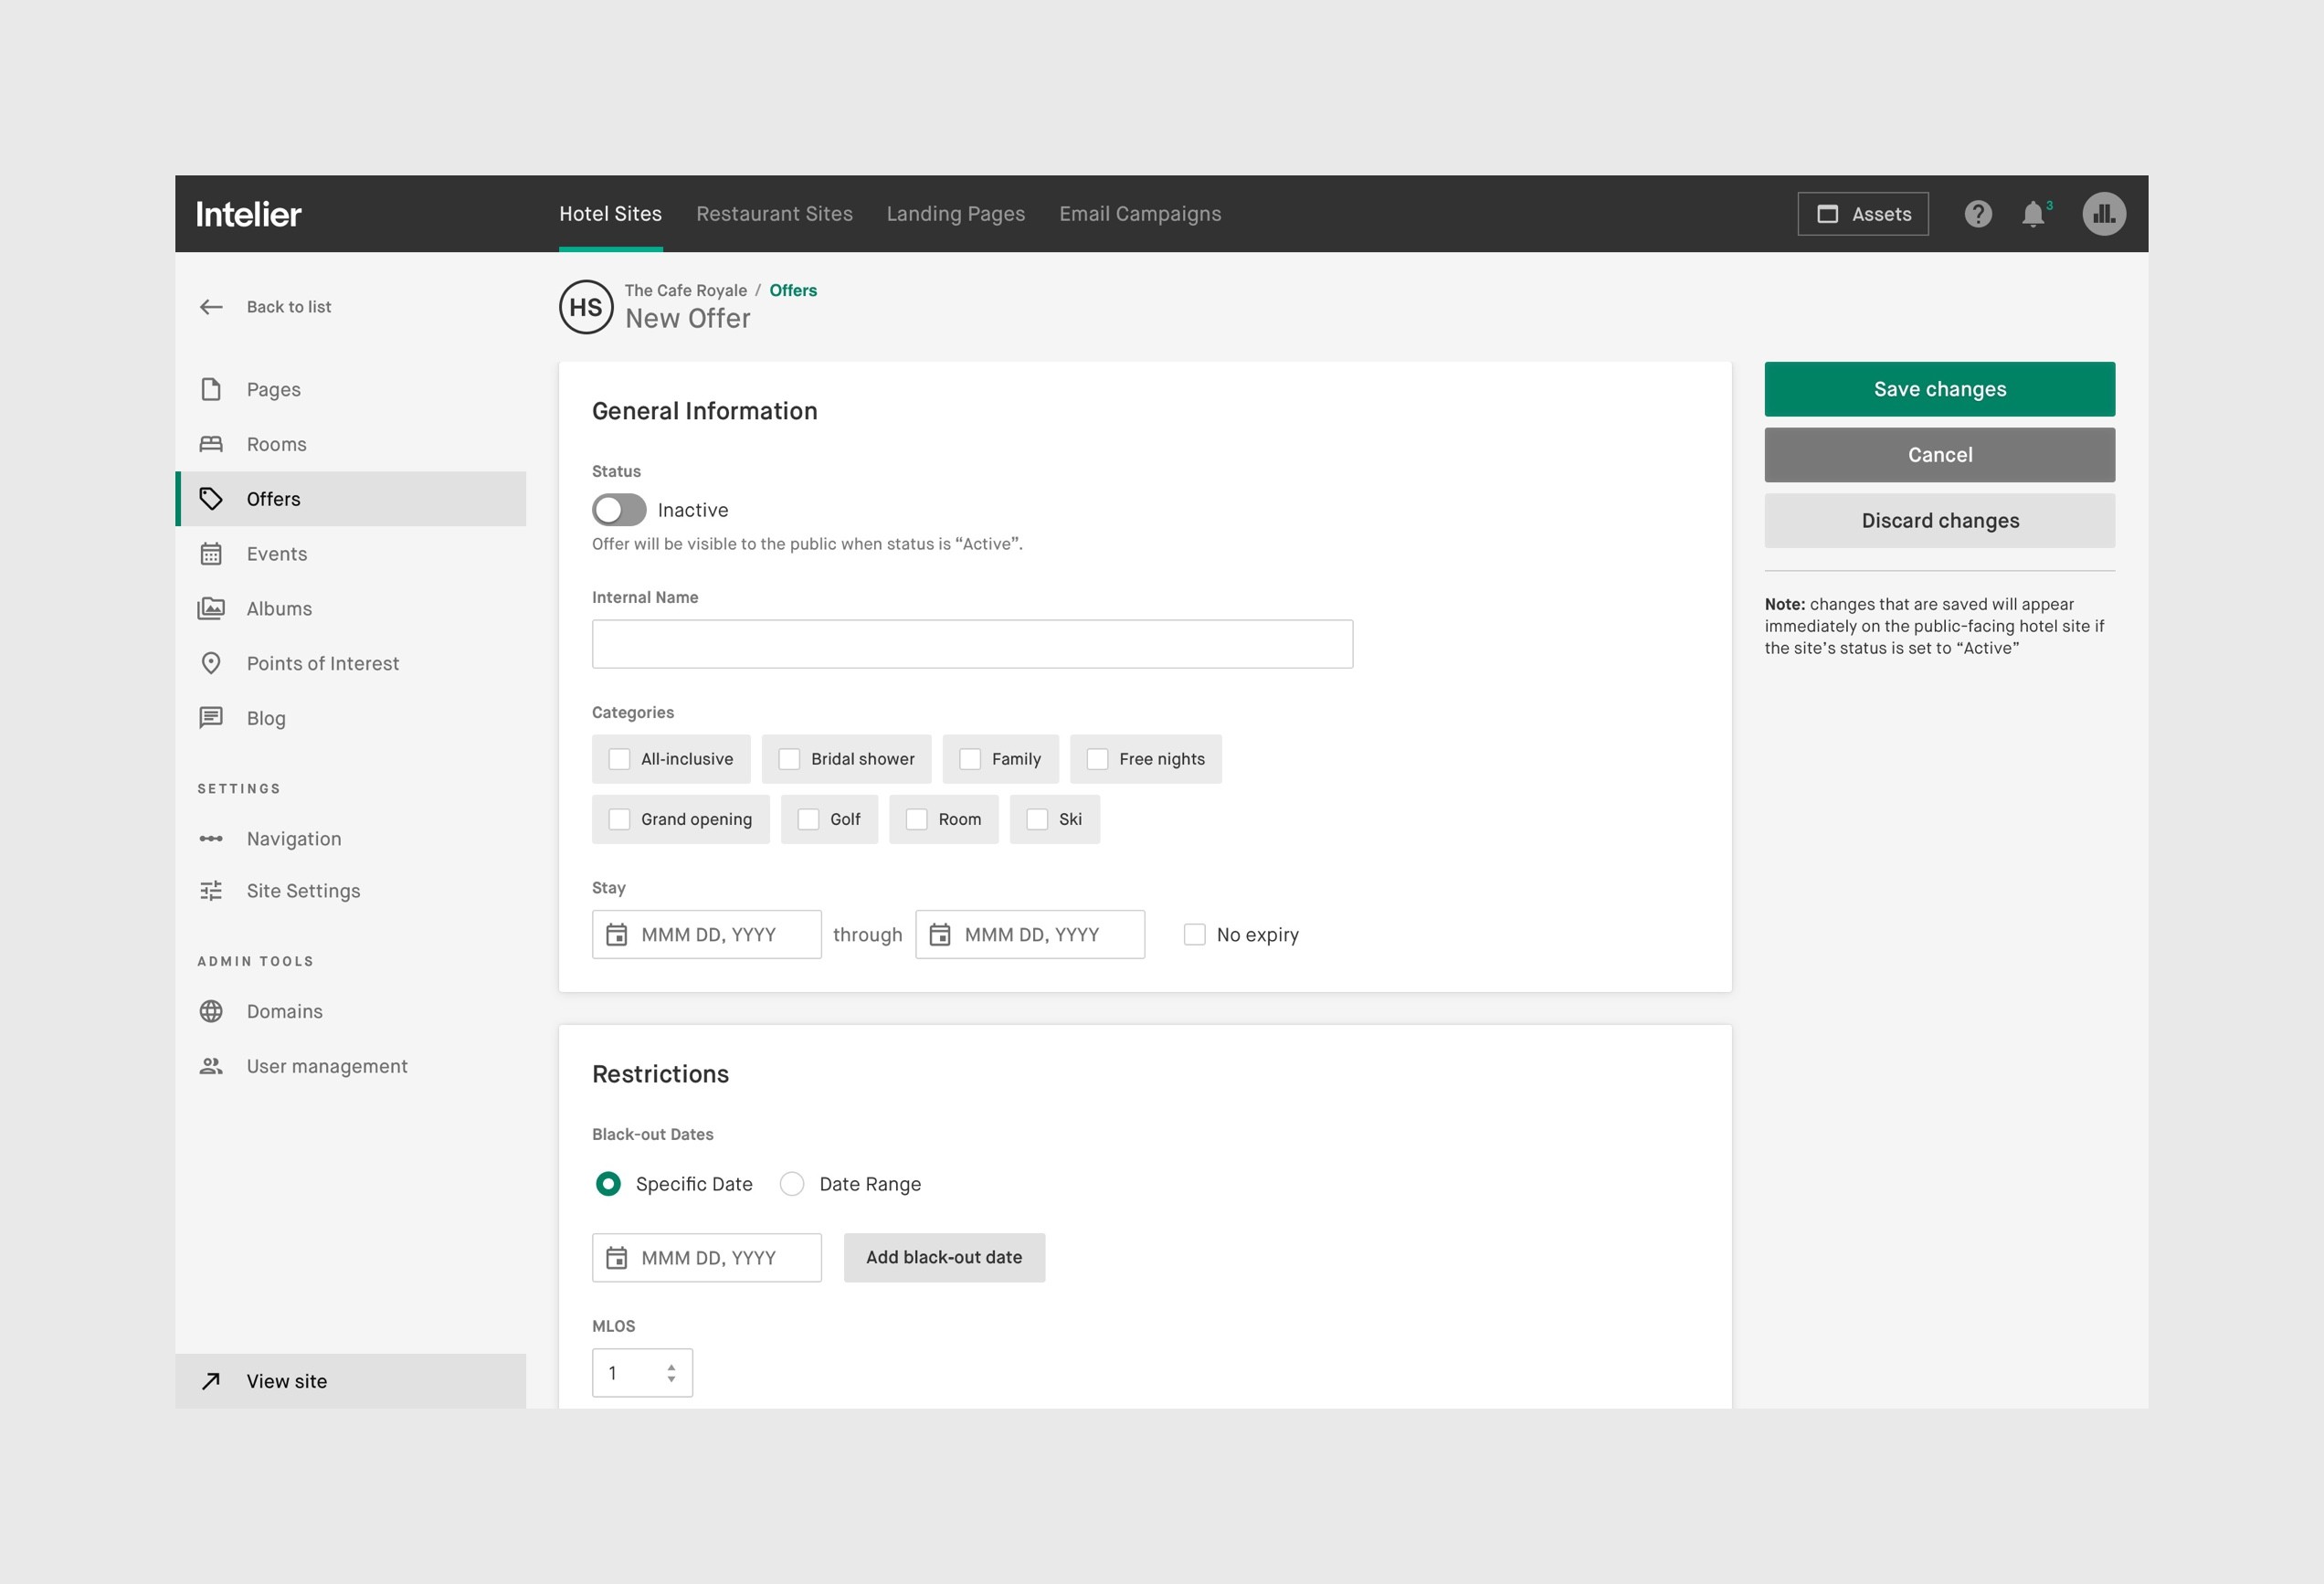The width and height of the screenshot is (2324, 1584).
Task: Follow the Offers breadcrumb link
Action: 792,290
